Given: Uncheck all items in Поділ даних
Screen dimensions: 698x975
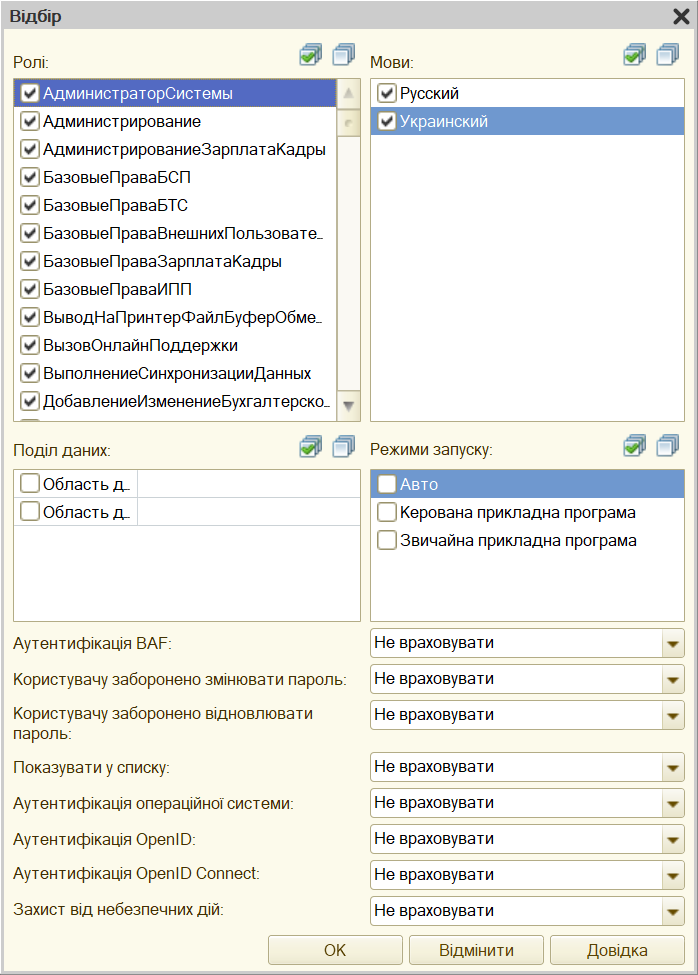Looking at the screenshot, I should click(x=344, y=446).
